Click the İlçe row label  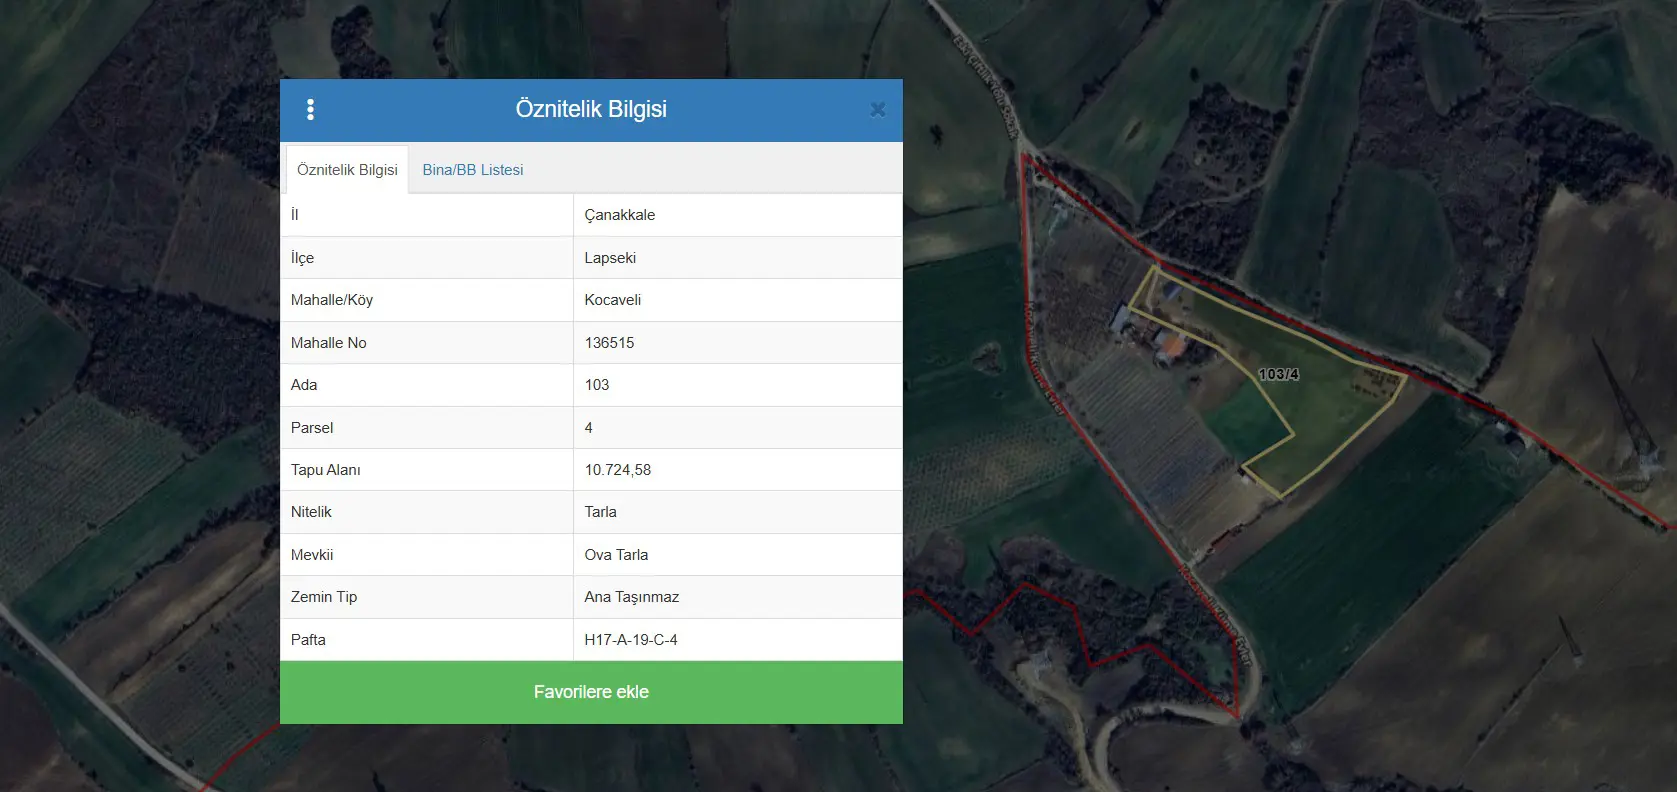(302, 258)
